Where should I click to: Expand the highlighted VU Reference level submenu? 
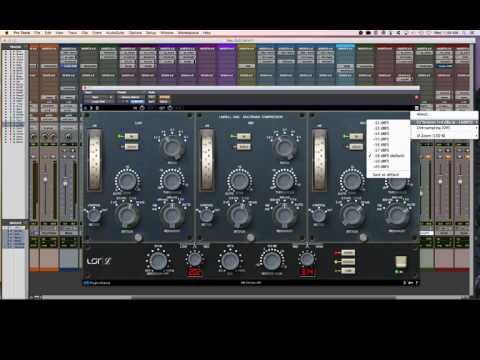[x=444, y=122]
